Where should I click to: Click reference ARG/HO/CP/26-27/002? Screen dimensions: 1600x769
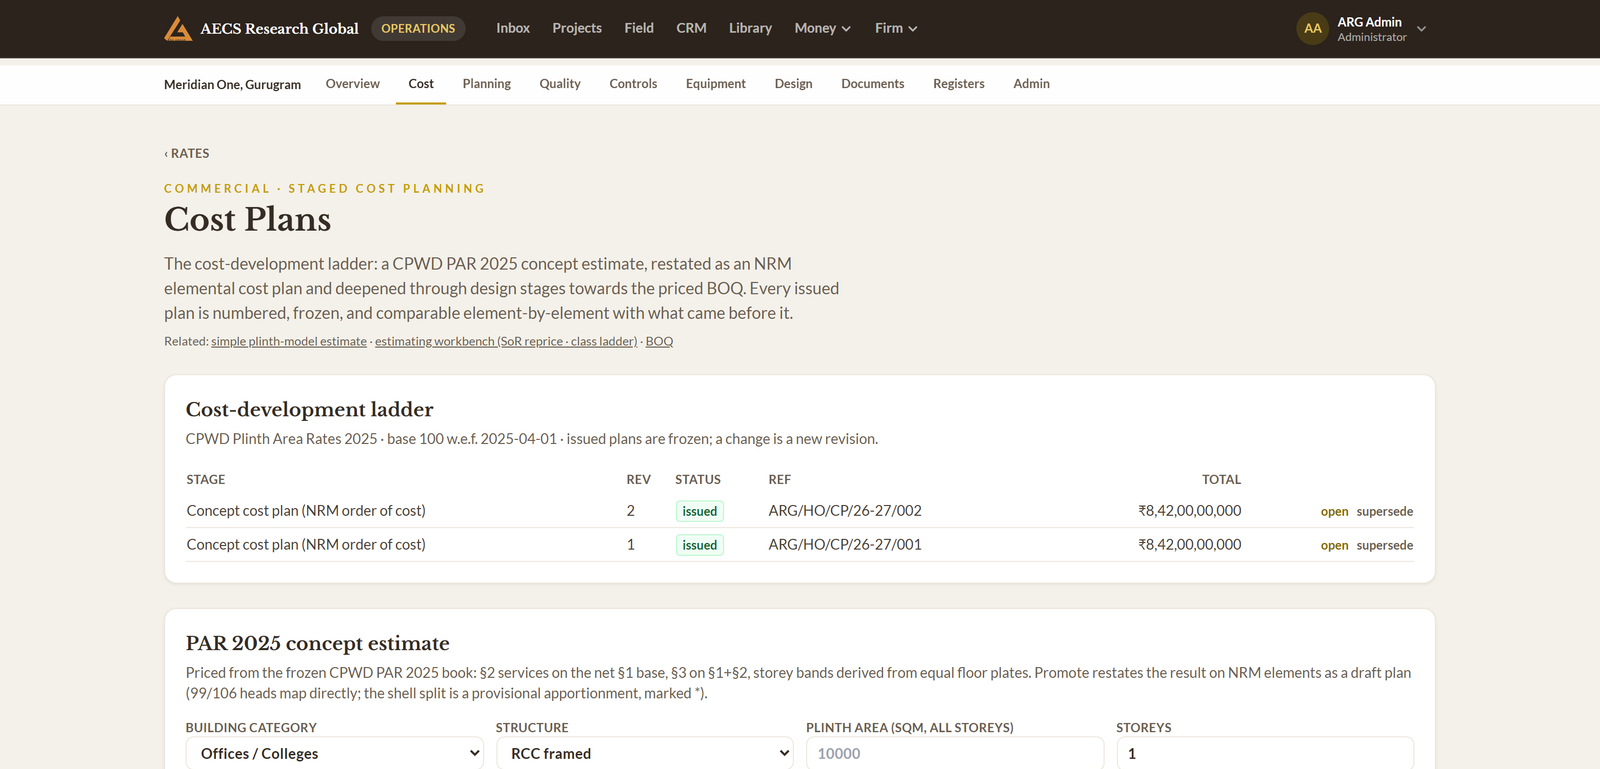(845, 511)
